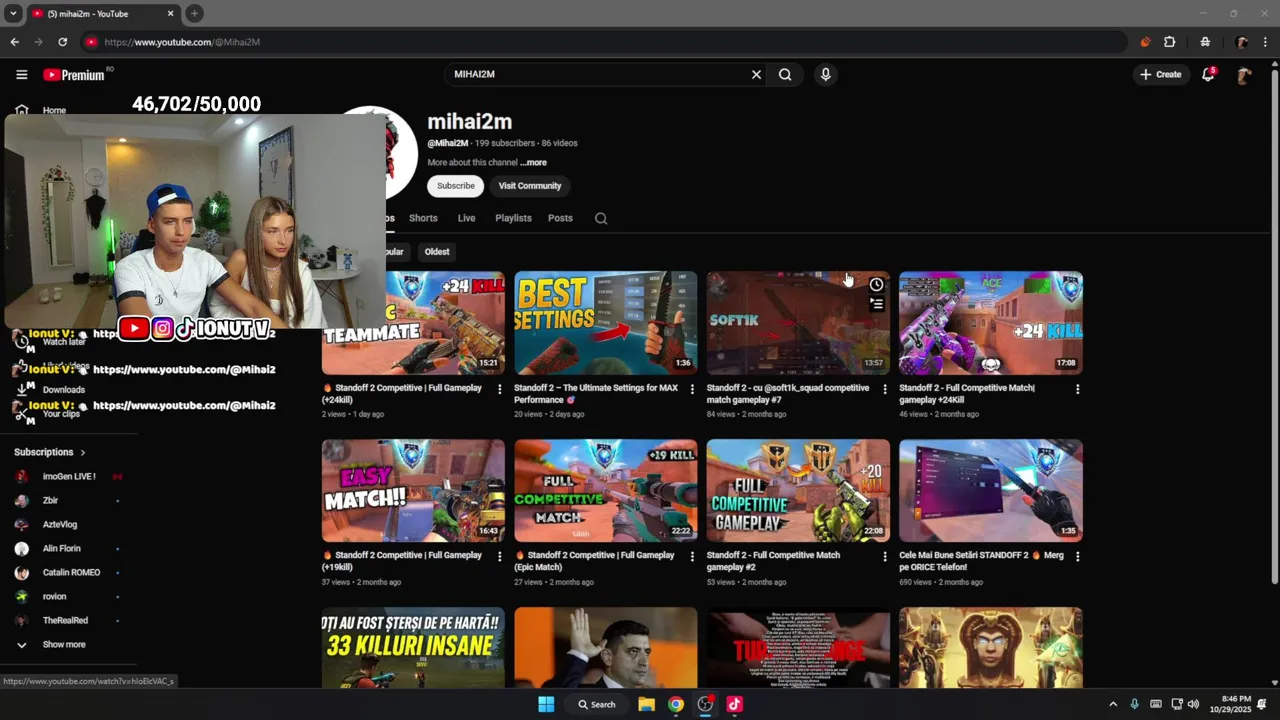This screenshot has height=720, width=1280.
Task: Open browser extensions puzzle icon
Action: tap(1170, 42)
